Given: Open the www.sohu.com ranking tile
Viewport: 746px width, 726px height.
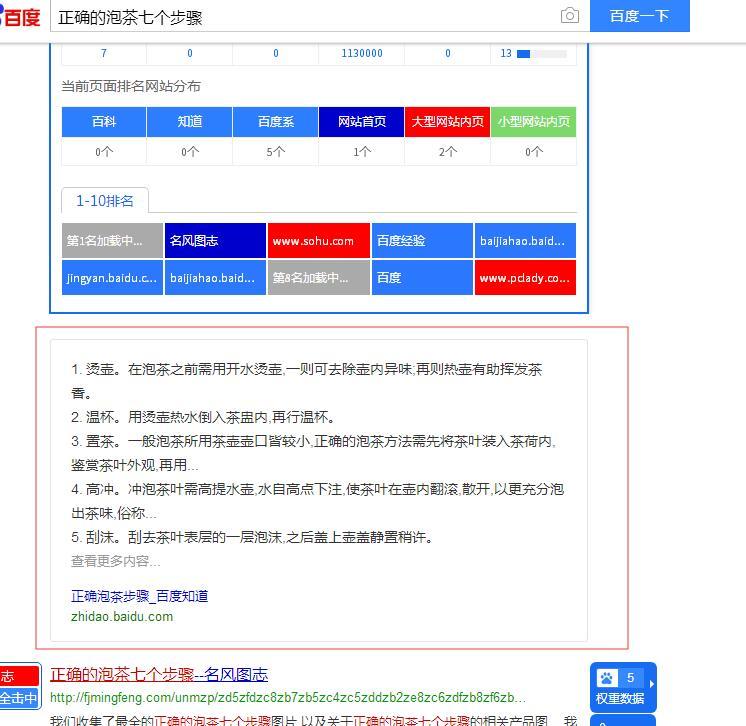Looking at the screenshot, I should 319,241.
